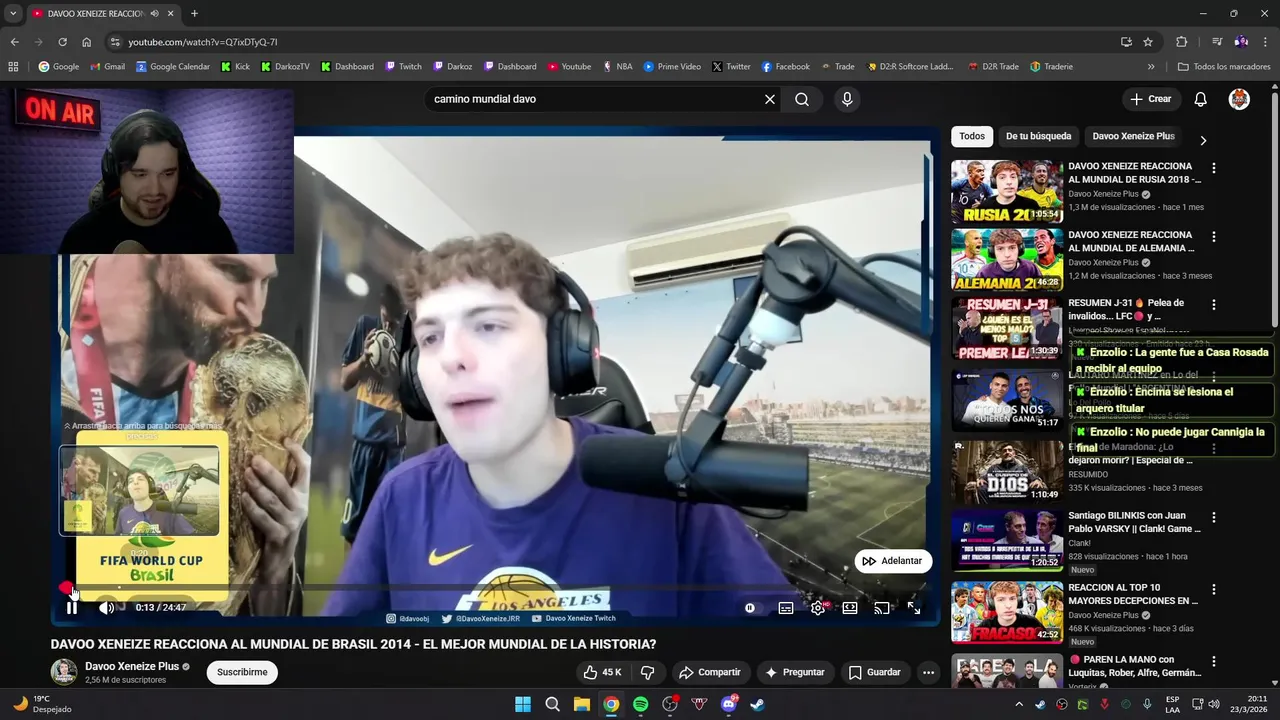Screen dimensions: 1280x720
Task: Seek on the video progress bar
Action: pos(495,587)
